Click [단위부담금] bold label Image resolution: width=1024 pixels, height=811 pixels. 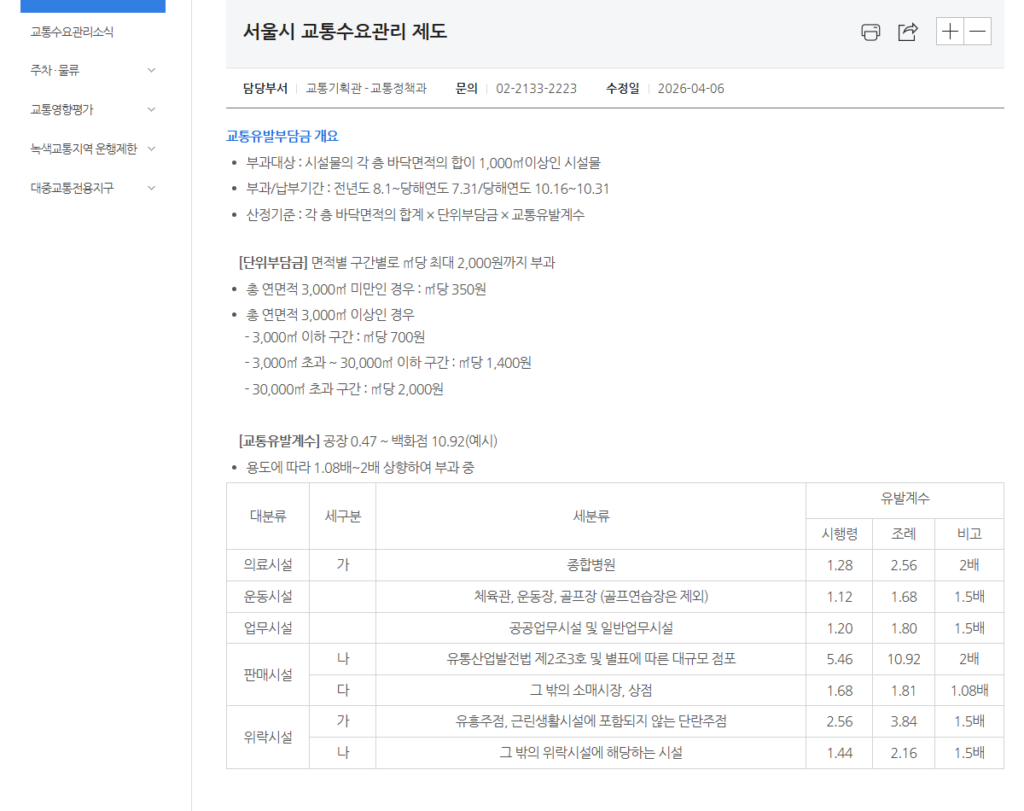point(273,262)
